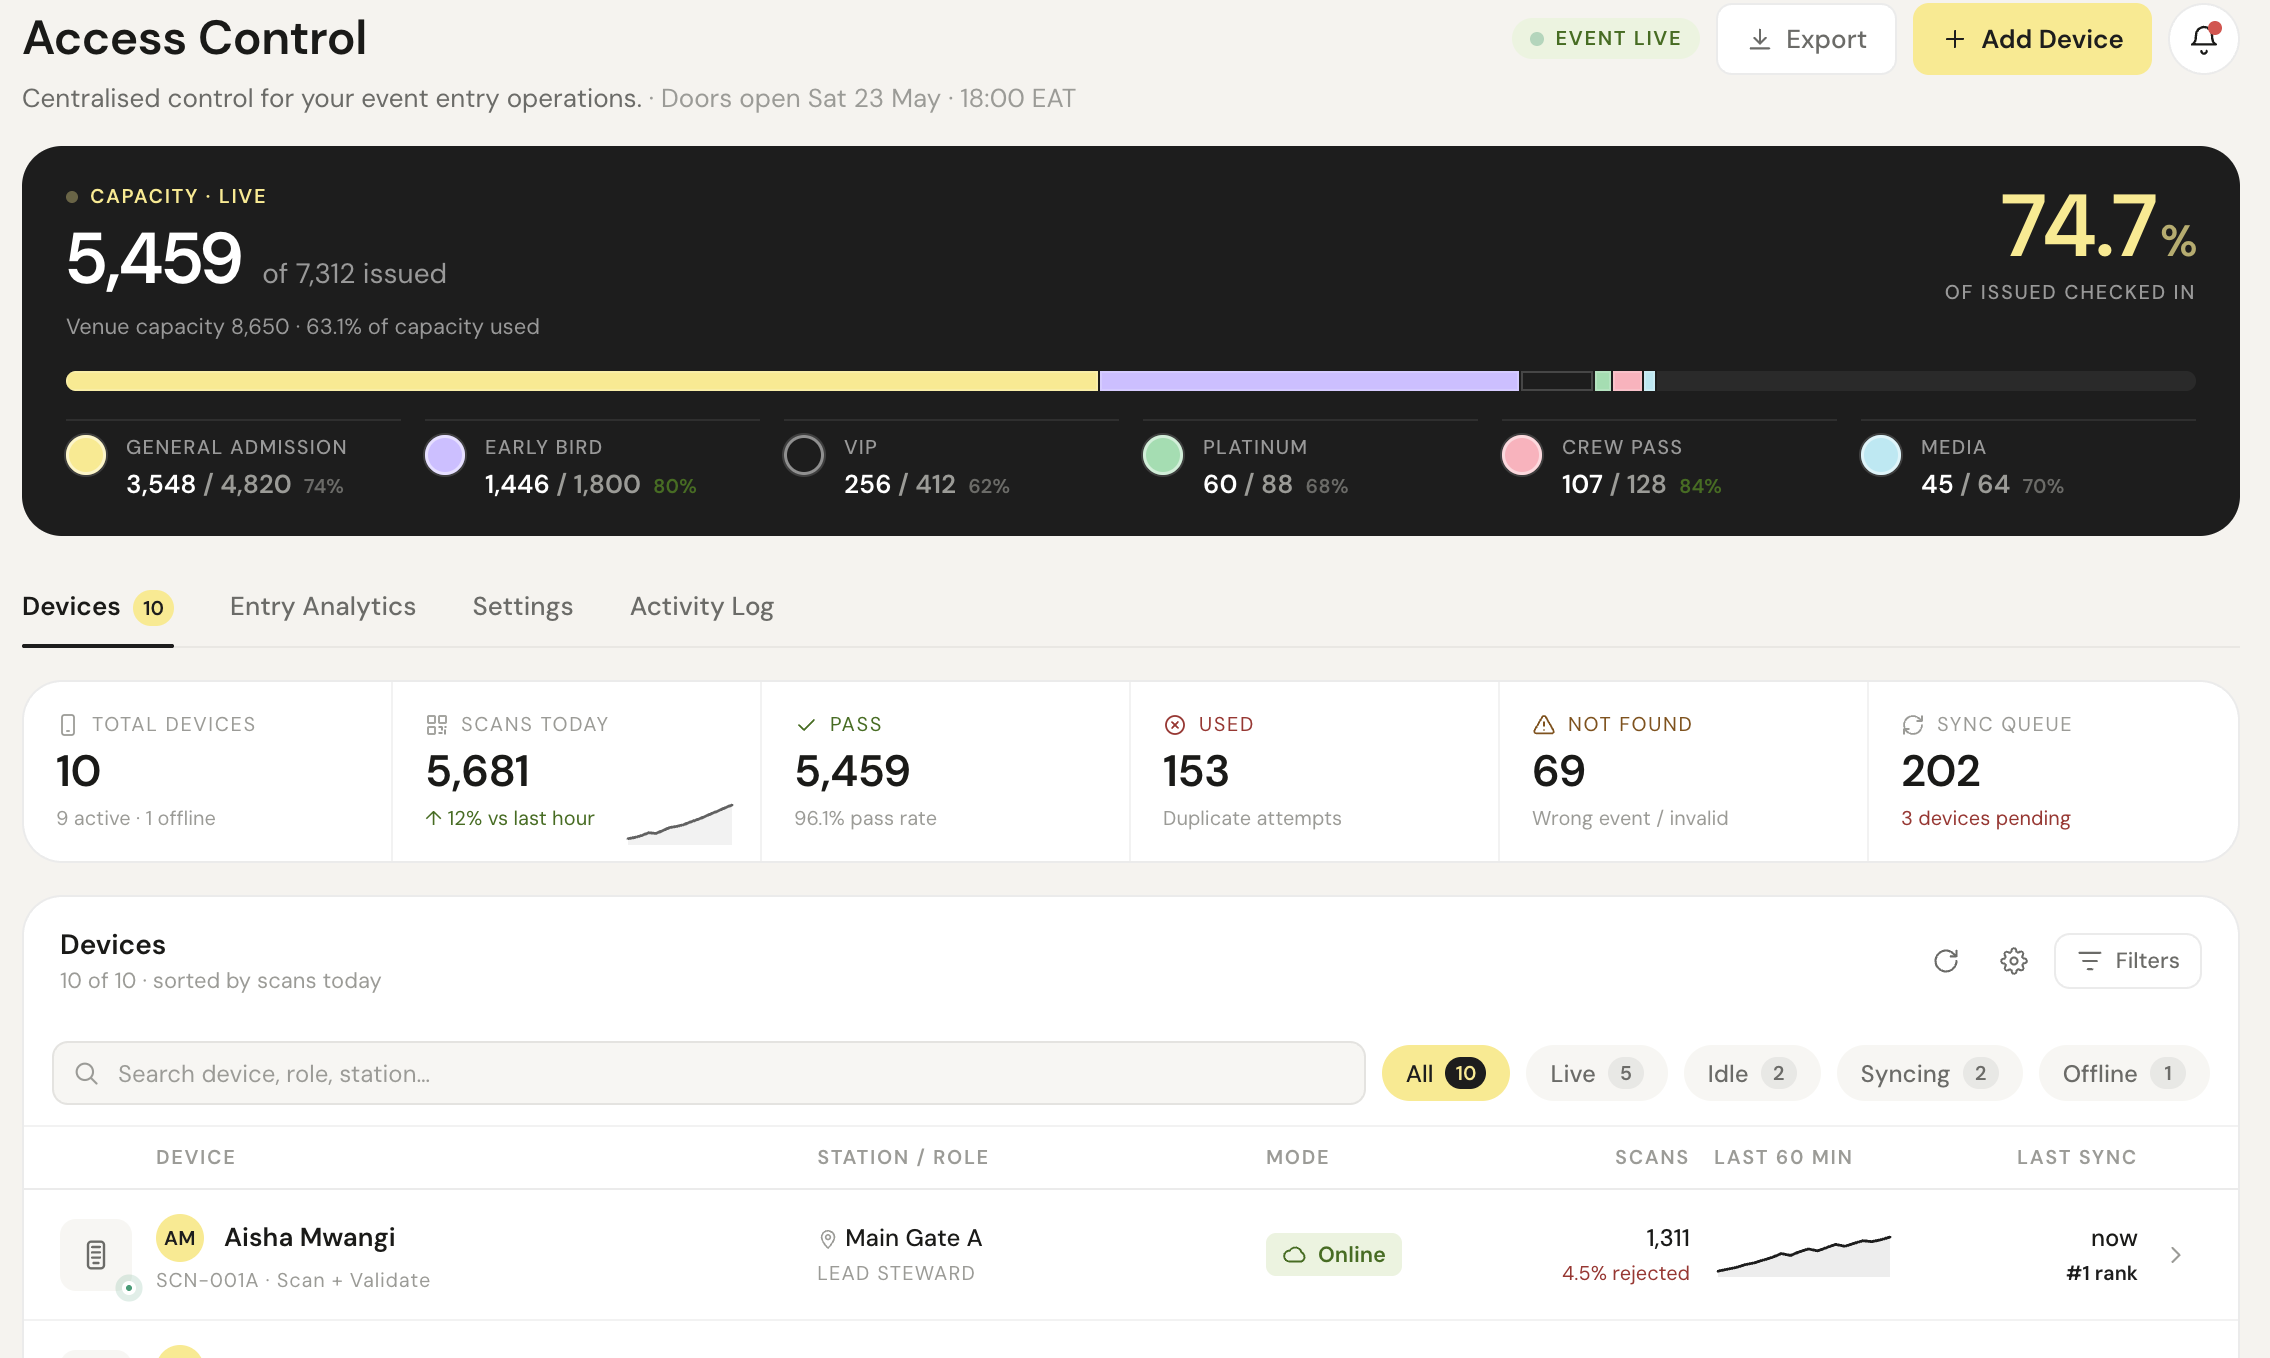Select the All devices filter chip
The width and height of the screenshot is (2270, 1358).
click(x=1445, y=1073)
